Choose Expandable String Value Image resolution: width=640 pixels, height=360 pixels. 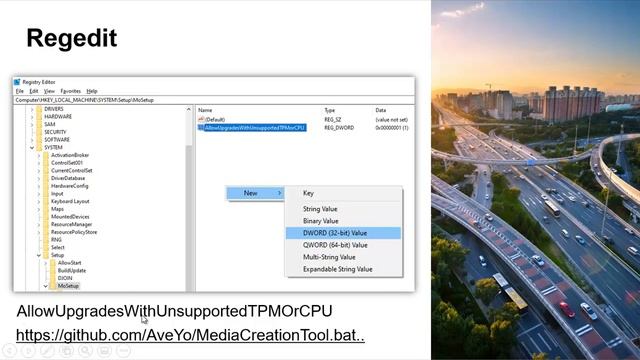coord(344,269)
